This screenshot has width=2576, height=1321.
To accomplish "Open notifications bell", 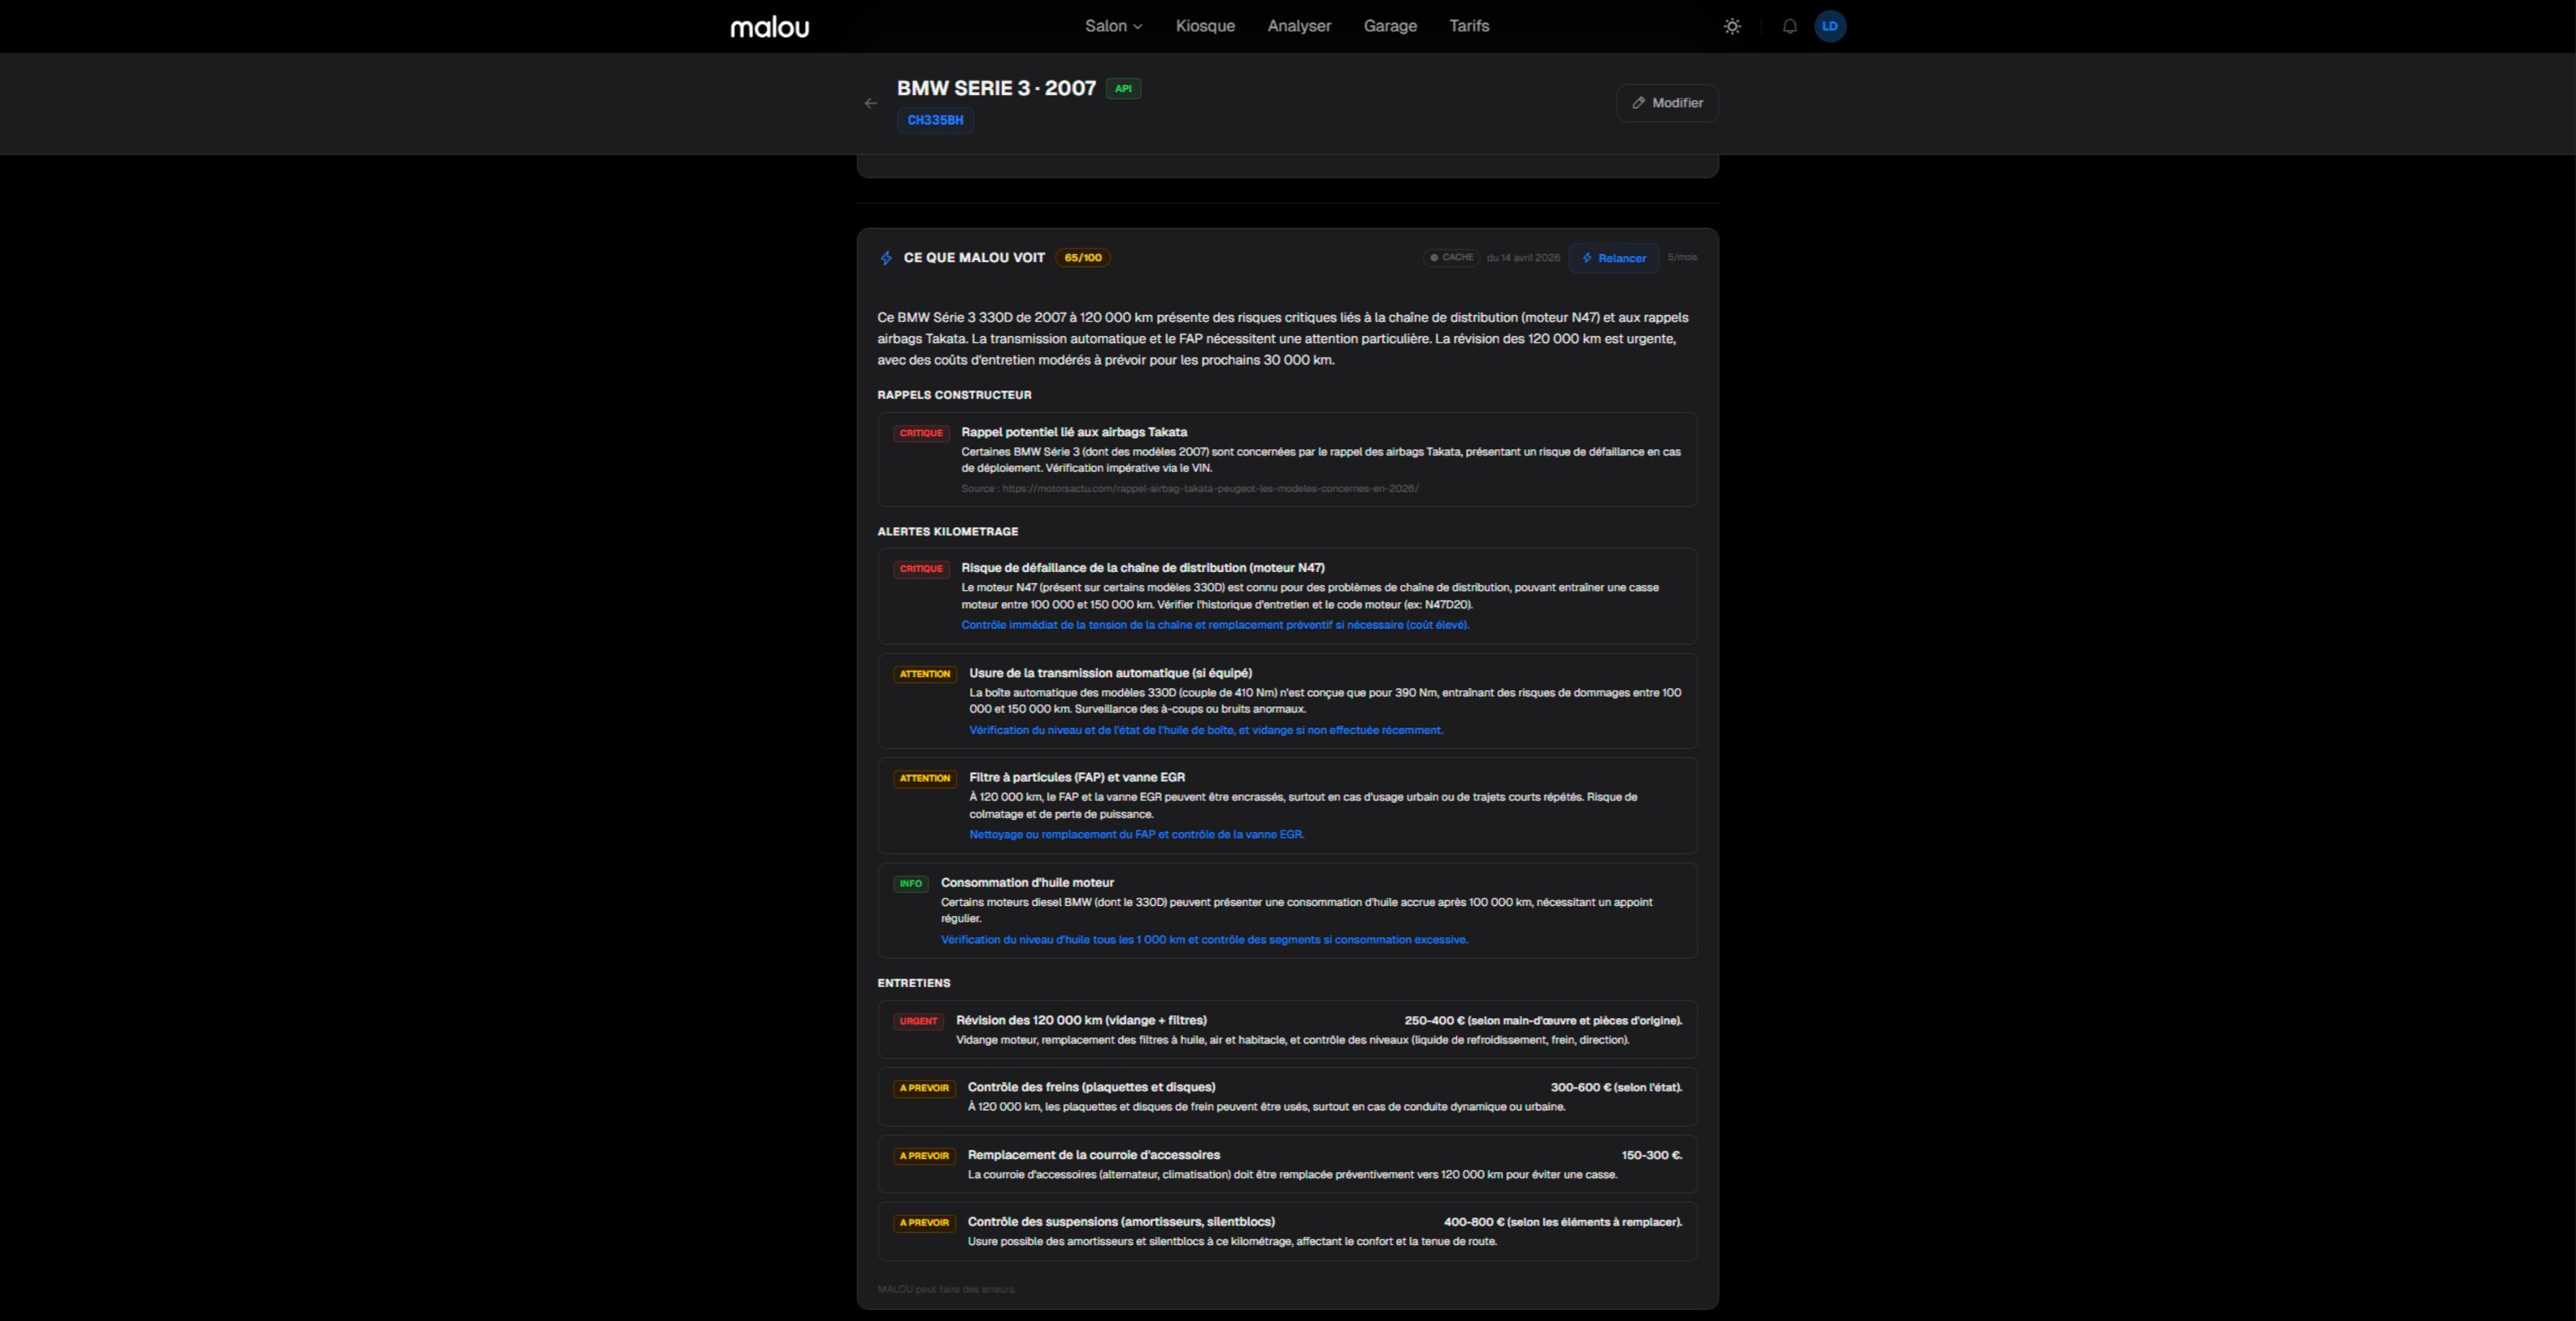I will pyautogui.click(x=1790, y=27).
